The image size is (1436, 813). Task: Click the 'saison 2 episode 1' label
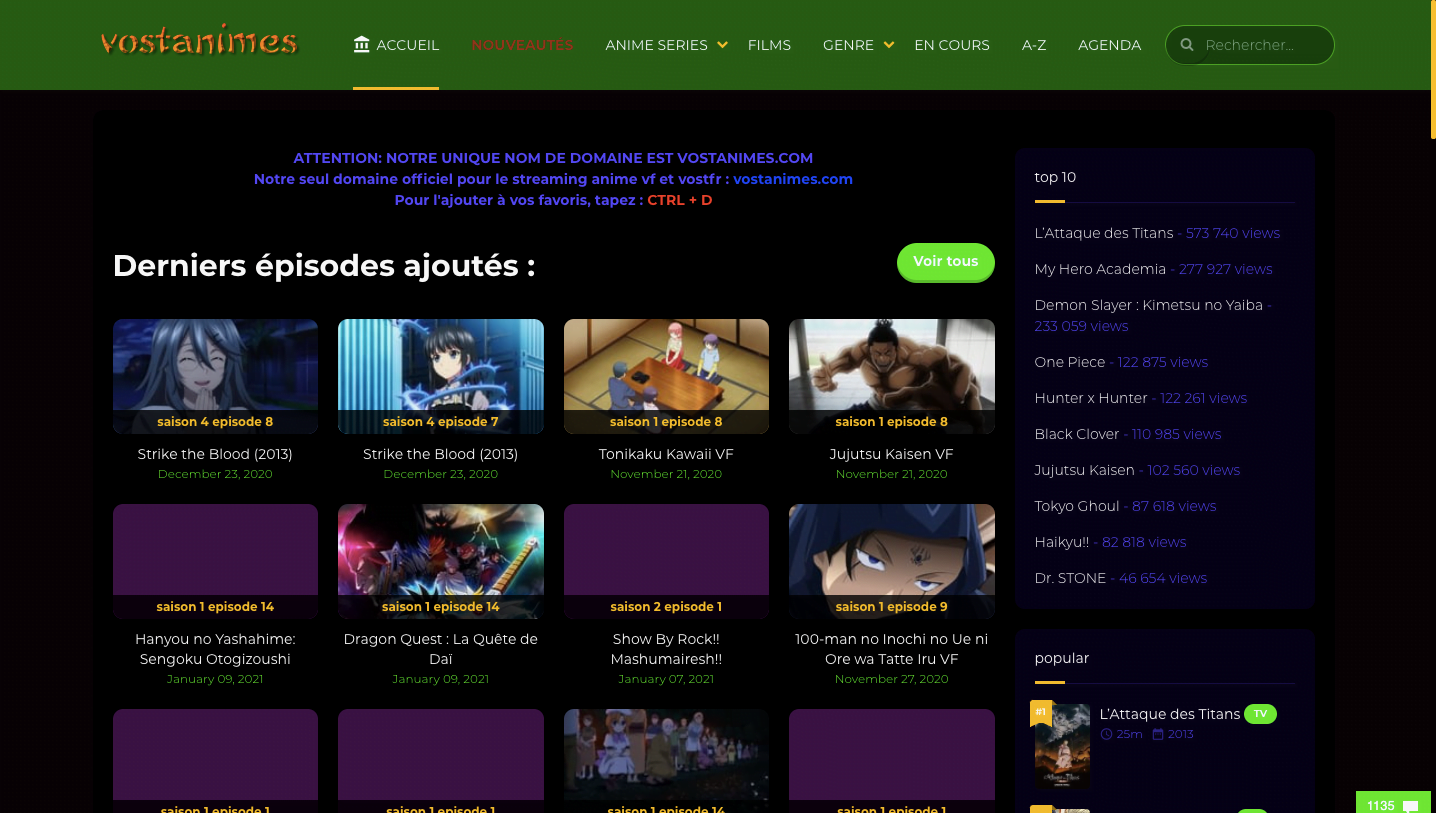tap(666, 607)
